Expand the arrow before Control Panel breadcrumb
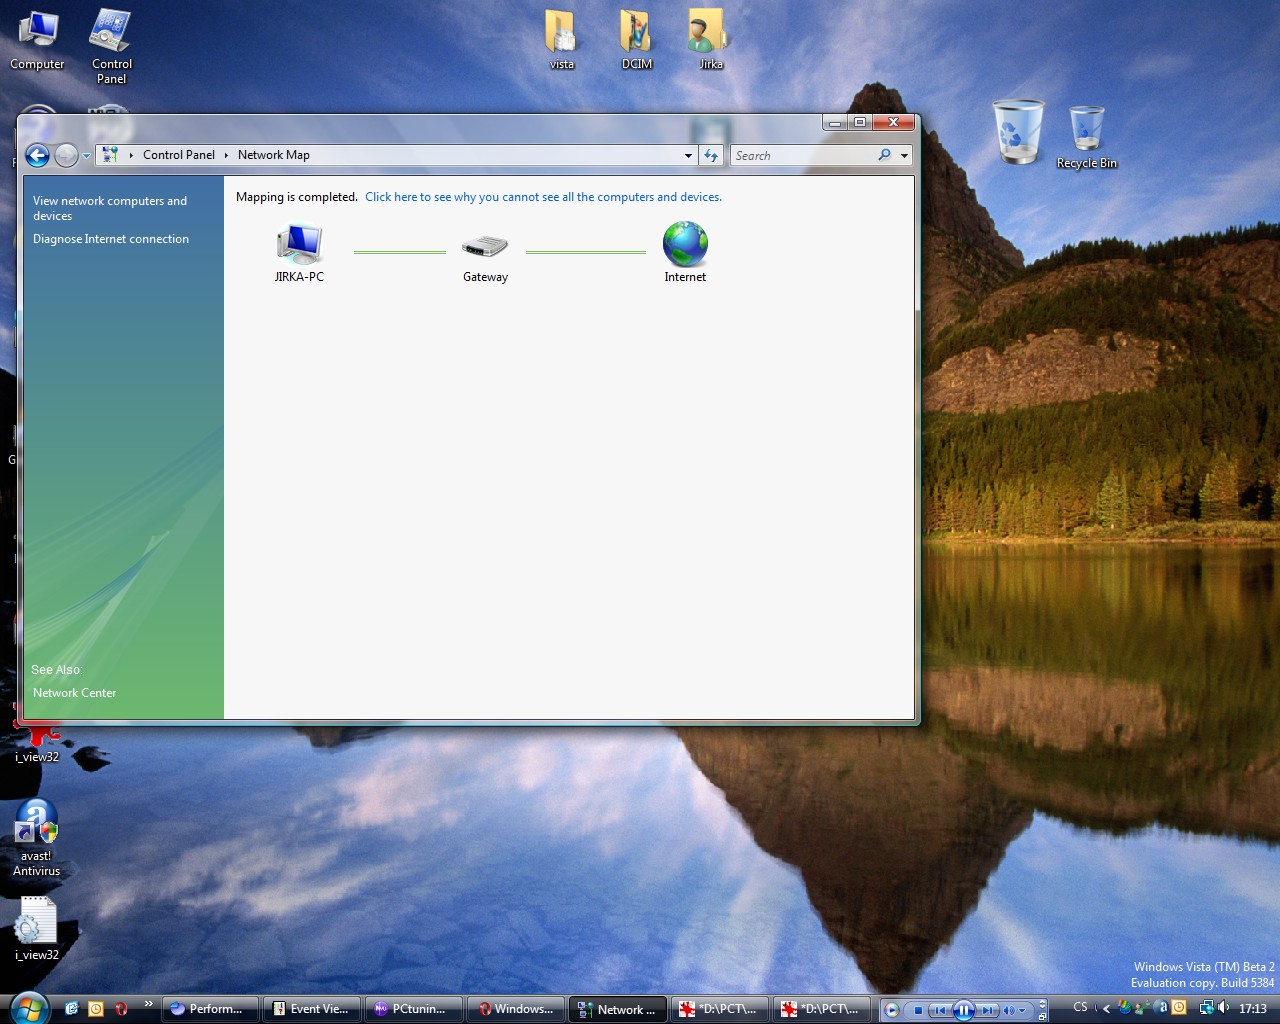 point(131,155)
